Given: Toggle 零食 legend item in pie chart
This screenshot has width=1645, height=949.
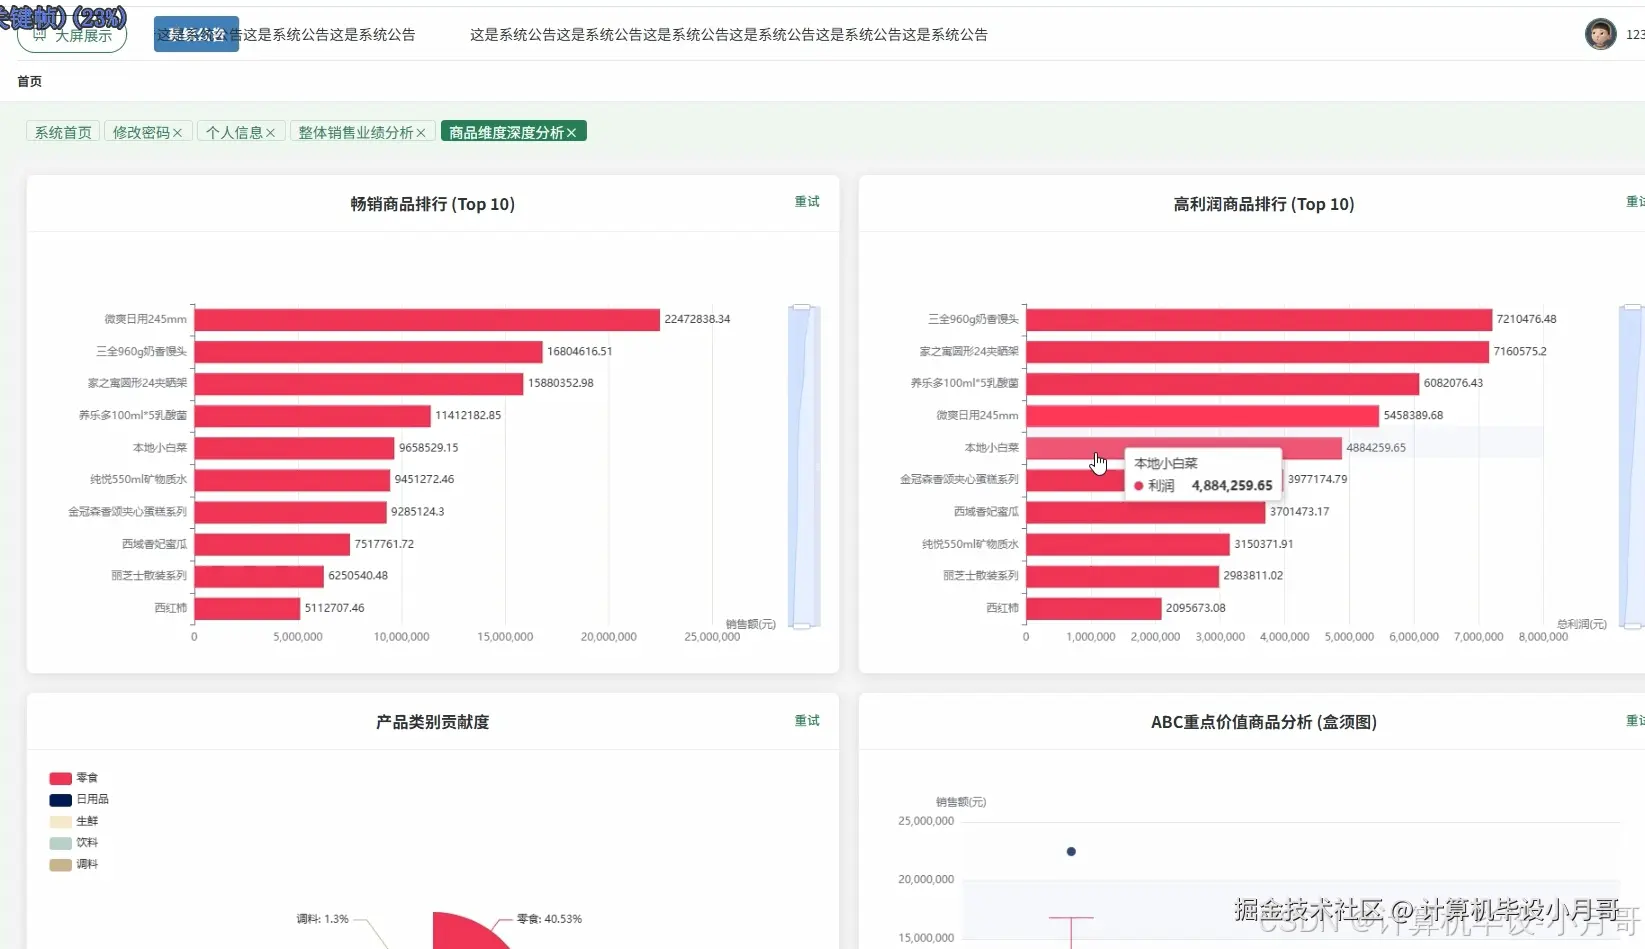Looking at the screenshot, I should pyautogui.click(x=74, y=778).
